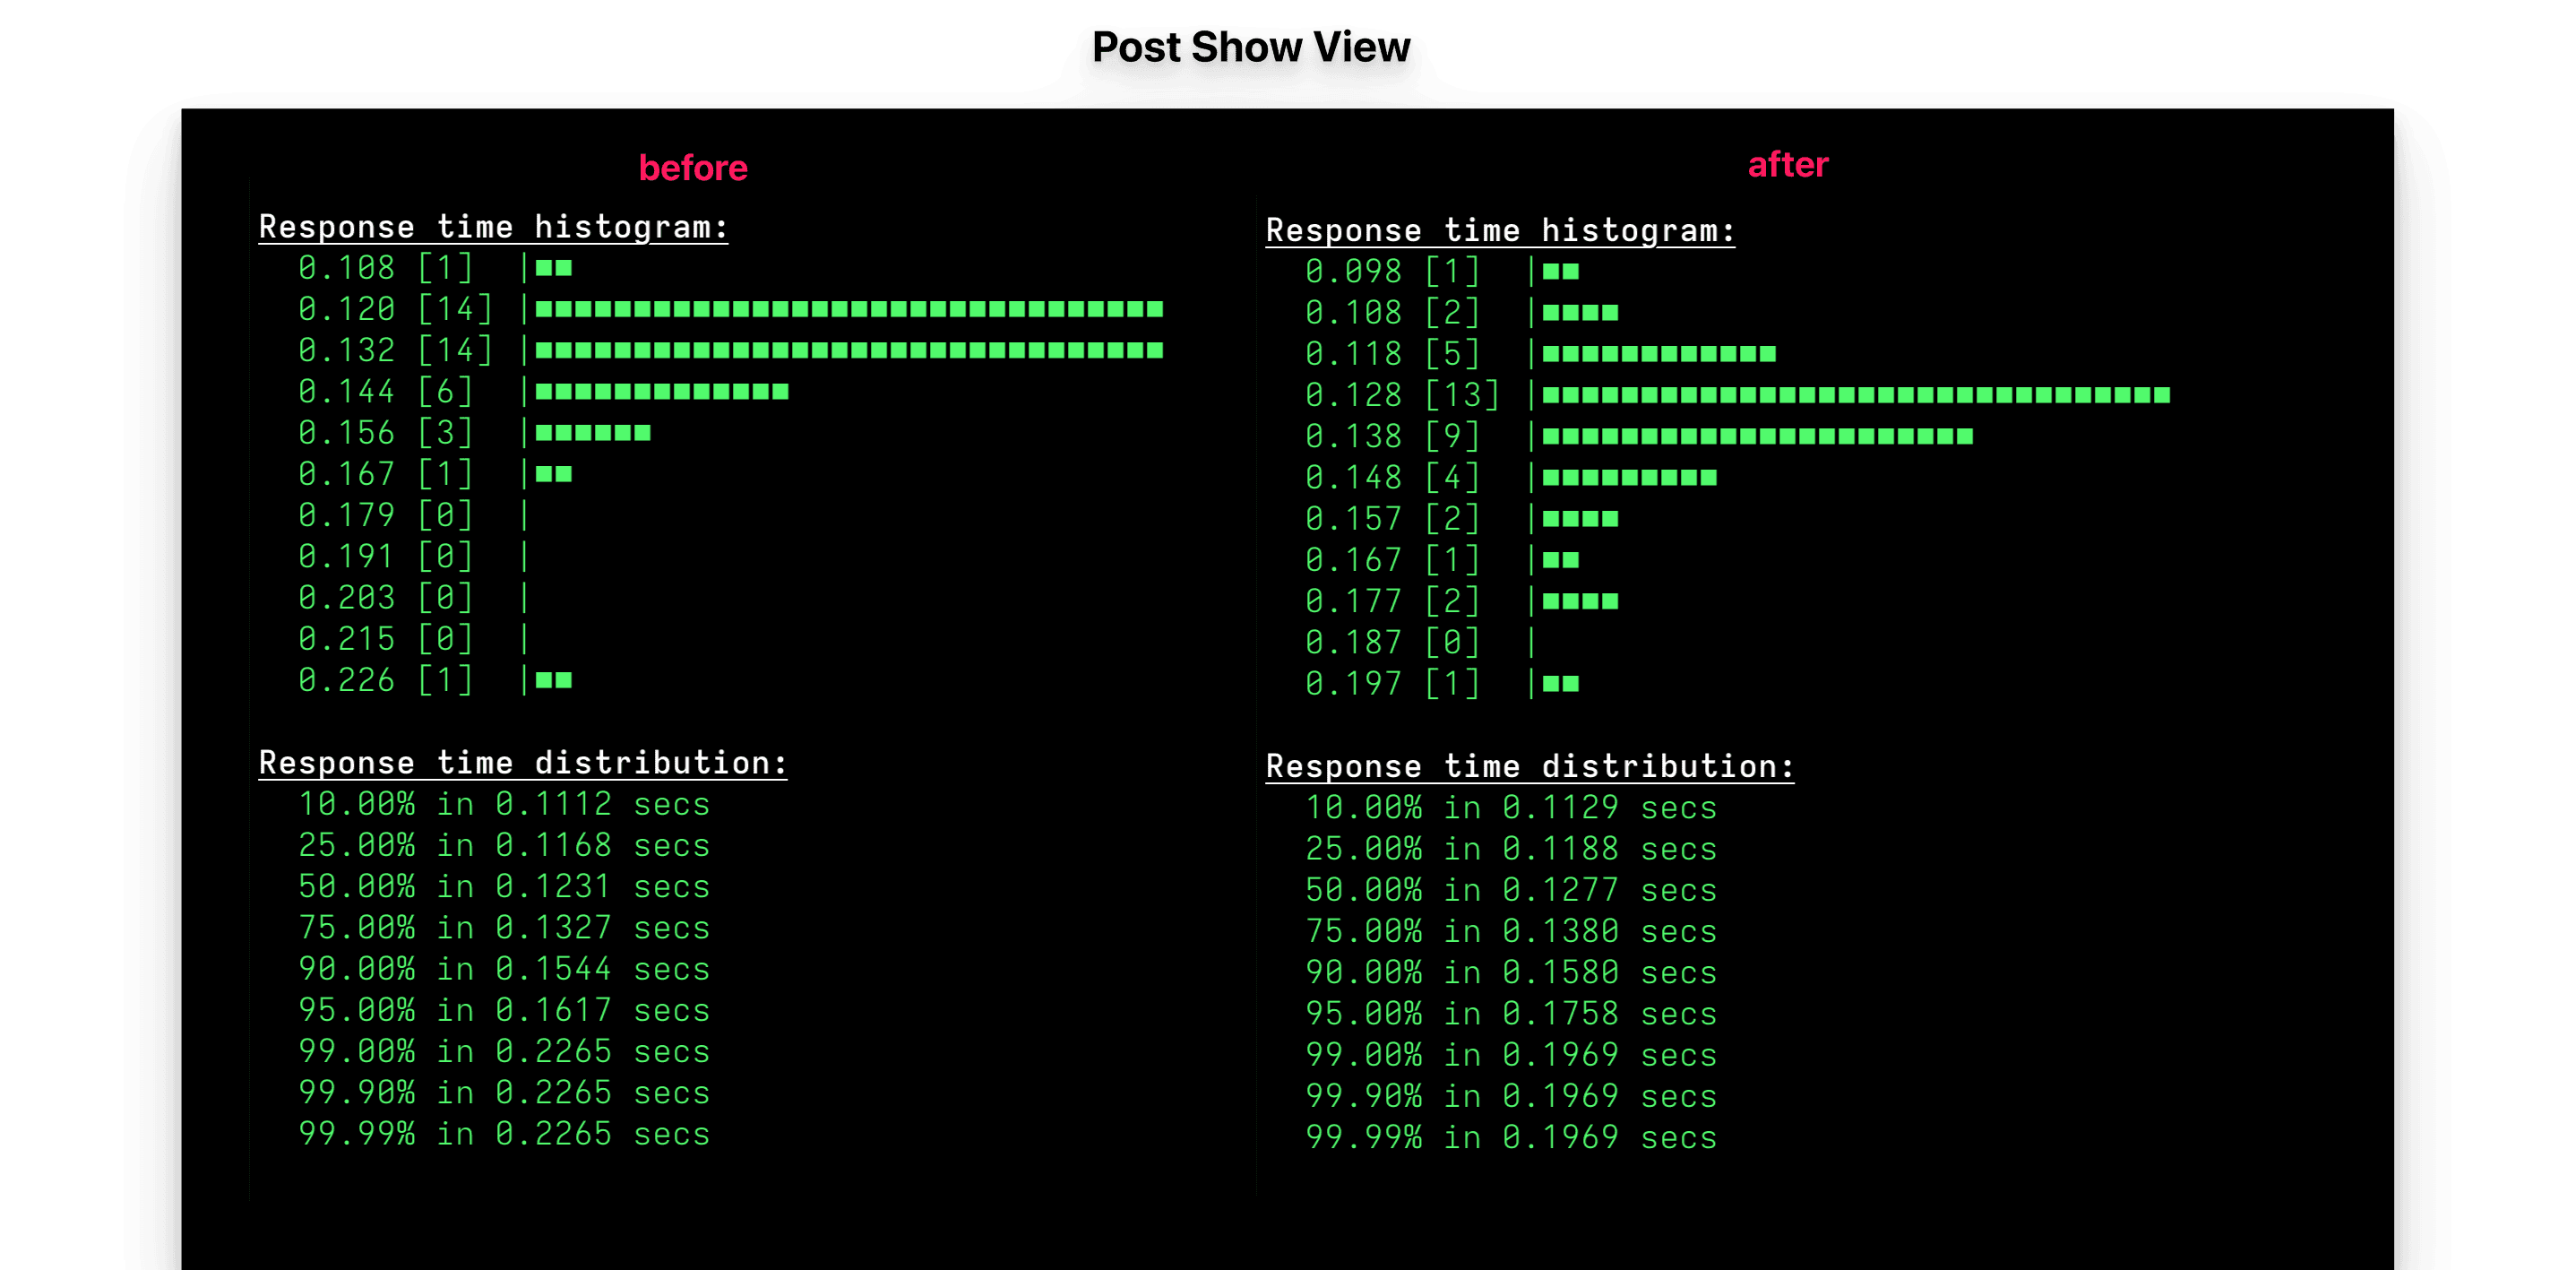Click '95.00% in 0.1758 secs' line
Viewport: 2576px width, 1270px height.
[1511, 1013]
